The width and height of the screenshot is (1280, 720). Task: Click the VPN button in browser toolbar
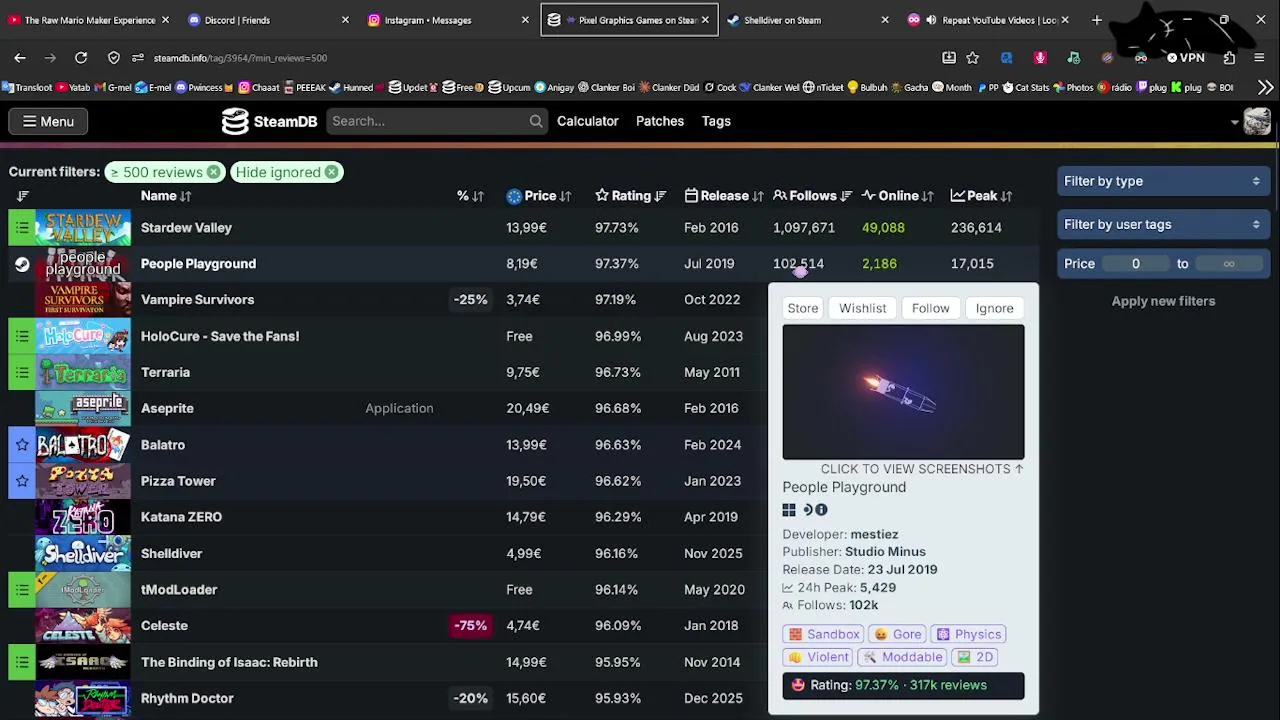1186,58
